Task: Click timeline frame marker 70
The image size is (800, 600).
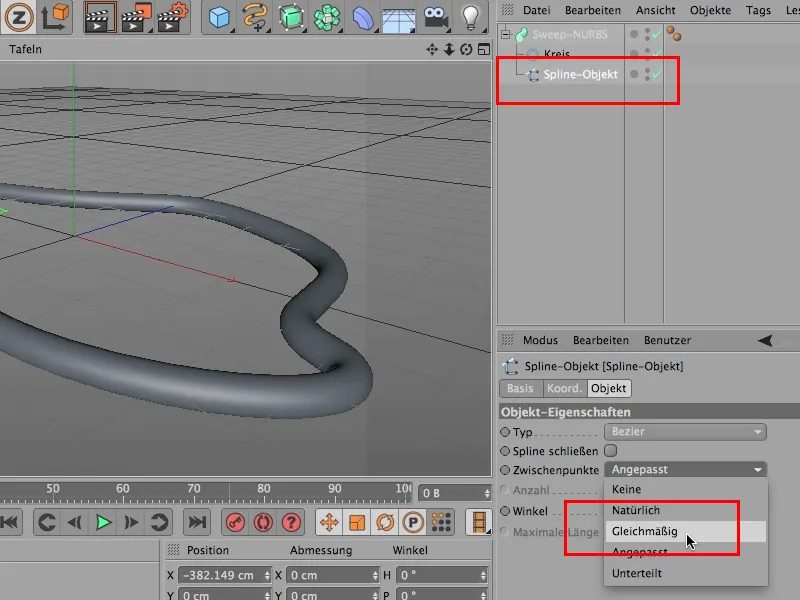Action: [194, 488]
